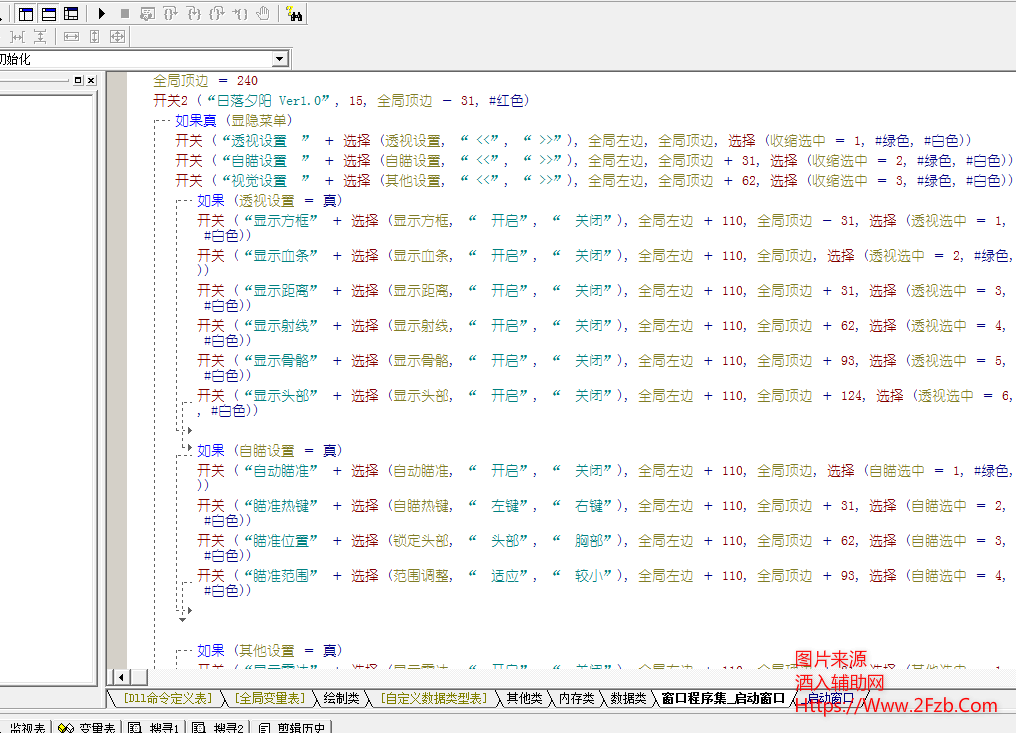This screenshot has width=1016, height=733.
Task: Click the Stop toolbar icon
Action: [124, 14]
